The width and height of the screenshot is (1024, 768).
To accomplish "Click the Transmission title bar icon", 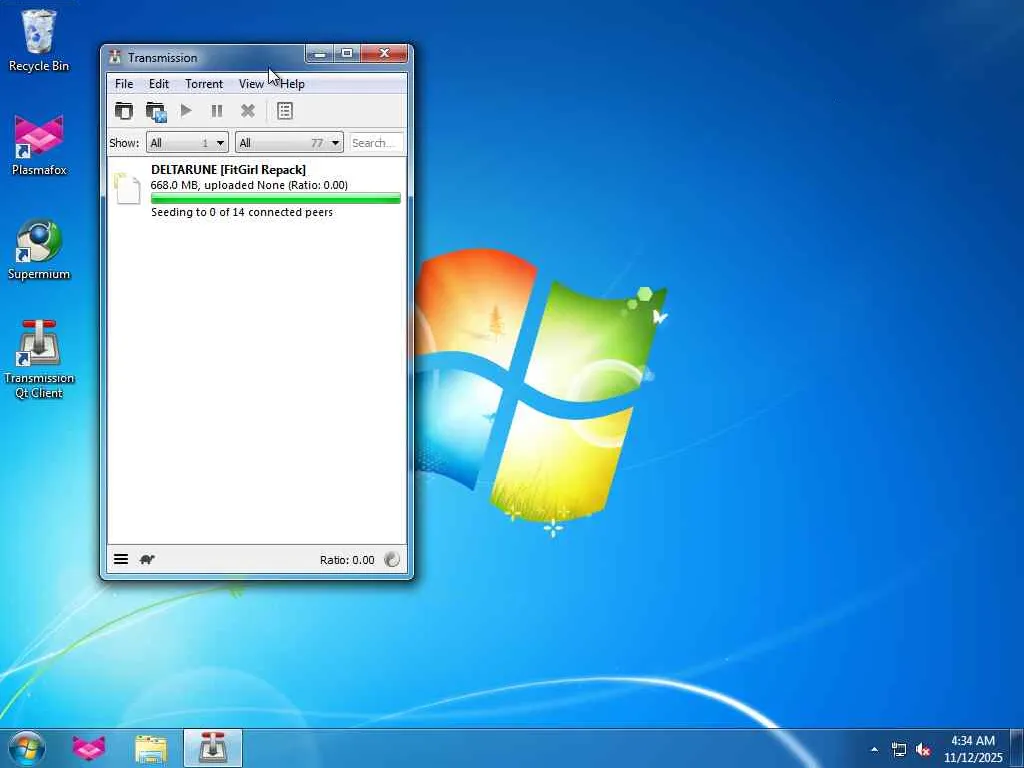I will (116, 57).
